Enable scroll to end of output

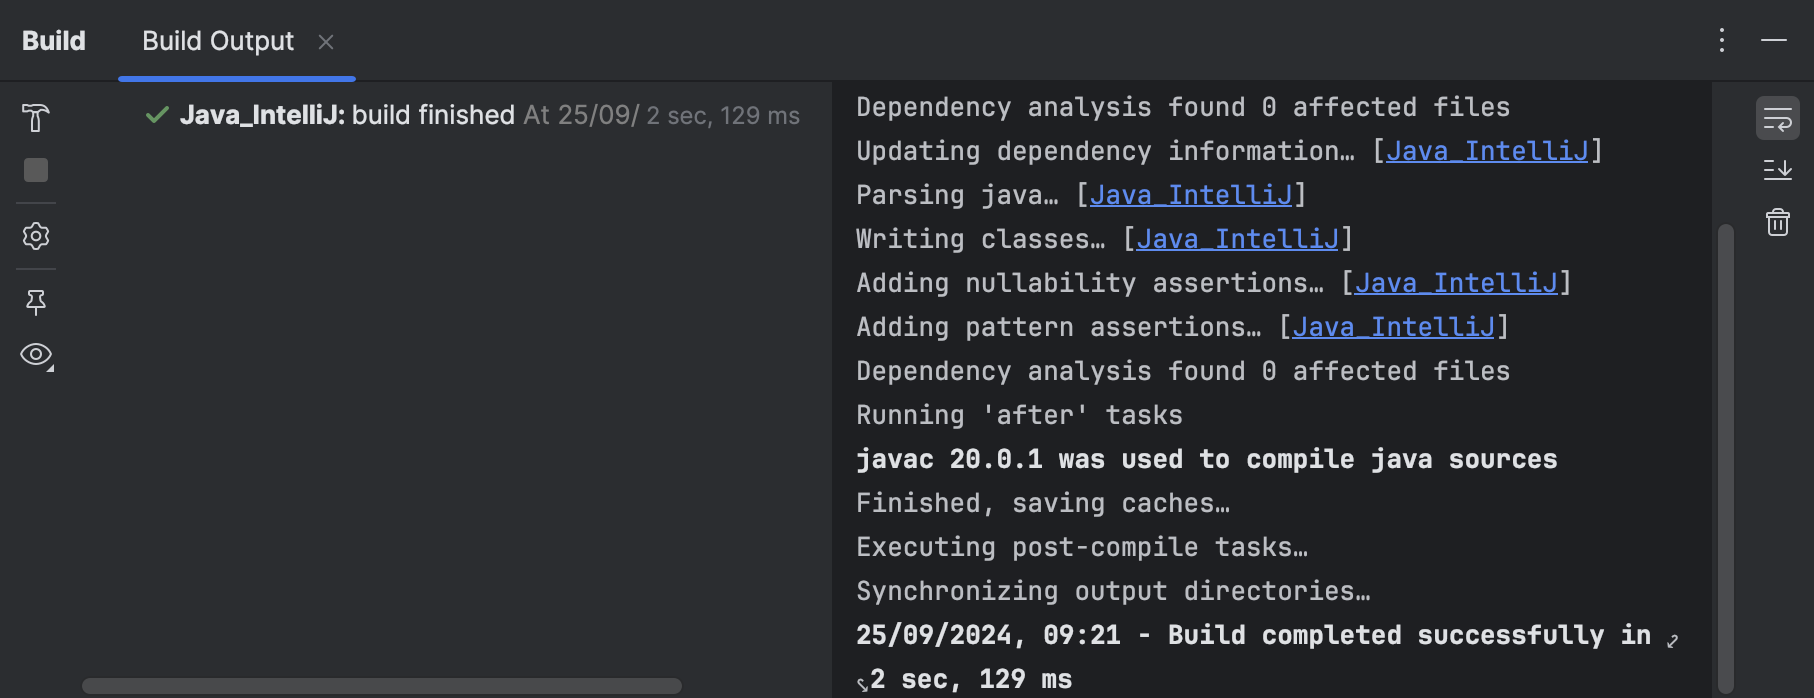1777,170
